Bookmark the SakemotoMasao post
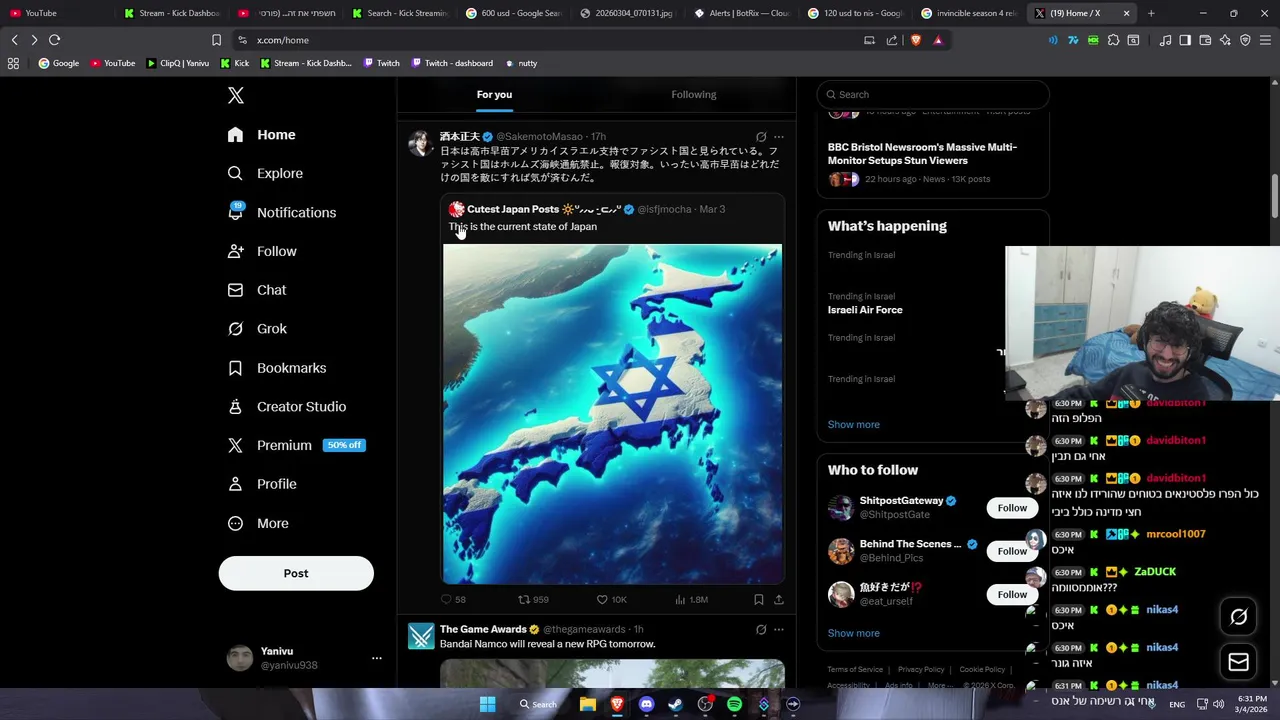This screenshot has width=1280, height=720. pos(759,600)
